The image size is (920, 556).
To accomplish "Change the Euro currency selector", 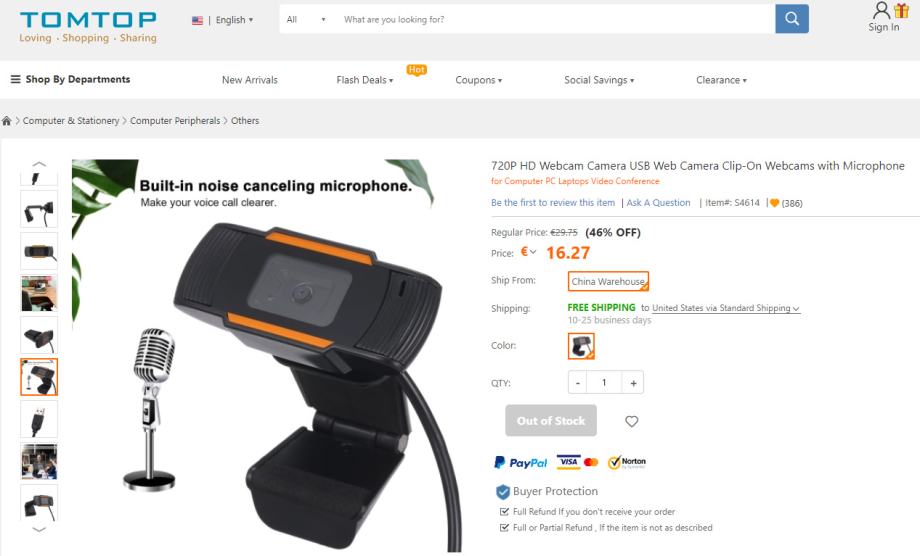I will [528, 252].
